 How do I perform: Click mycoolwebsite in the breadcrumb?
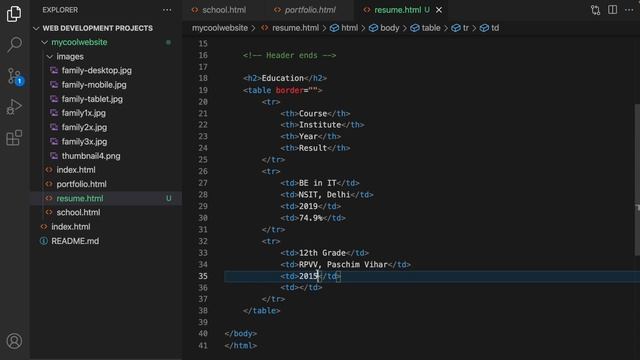220,28
